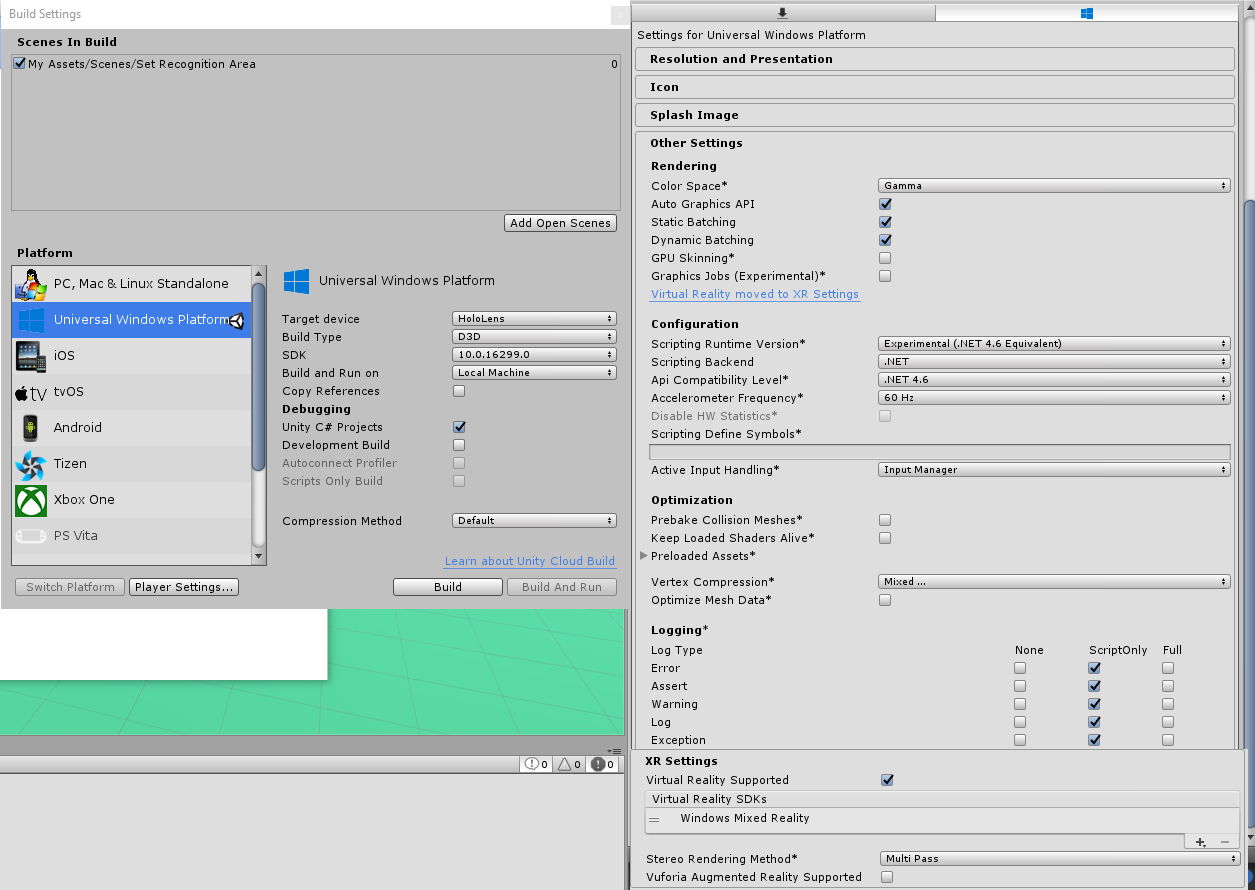Select the Android platform icon
Viewport: 1255px width, 890px height.
(x=30, y=427)
